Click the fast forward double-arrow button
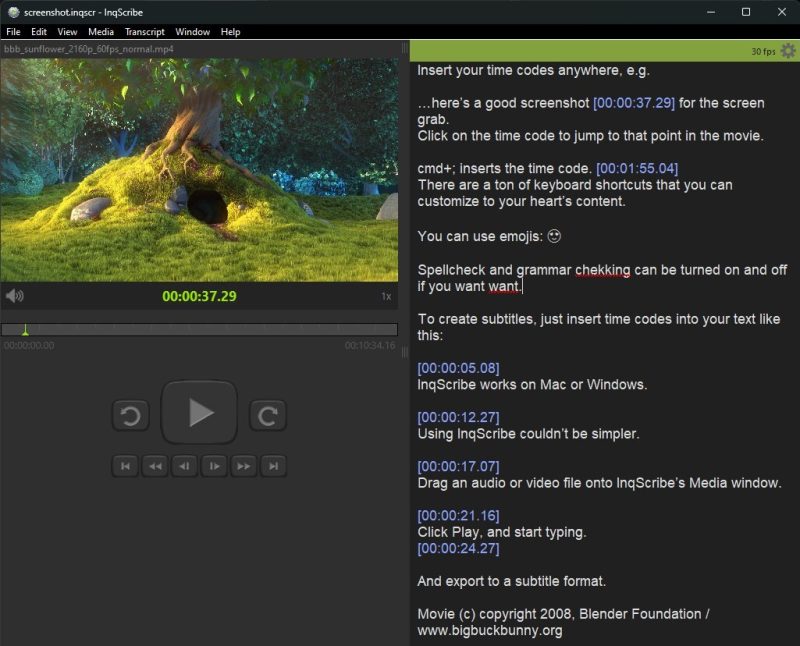This screenshot has width=800, height=646. pos(243,465)
